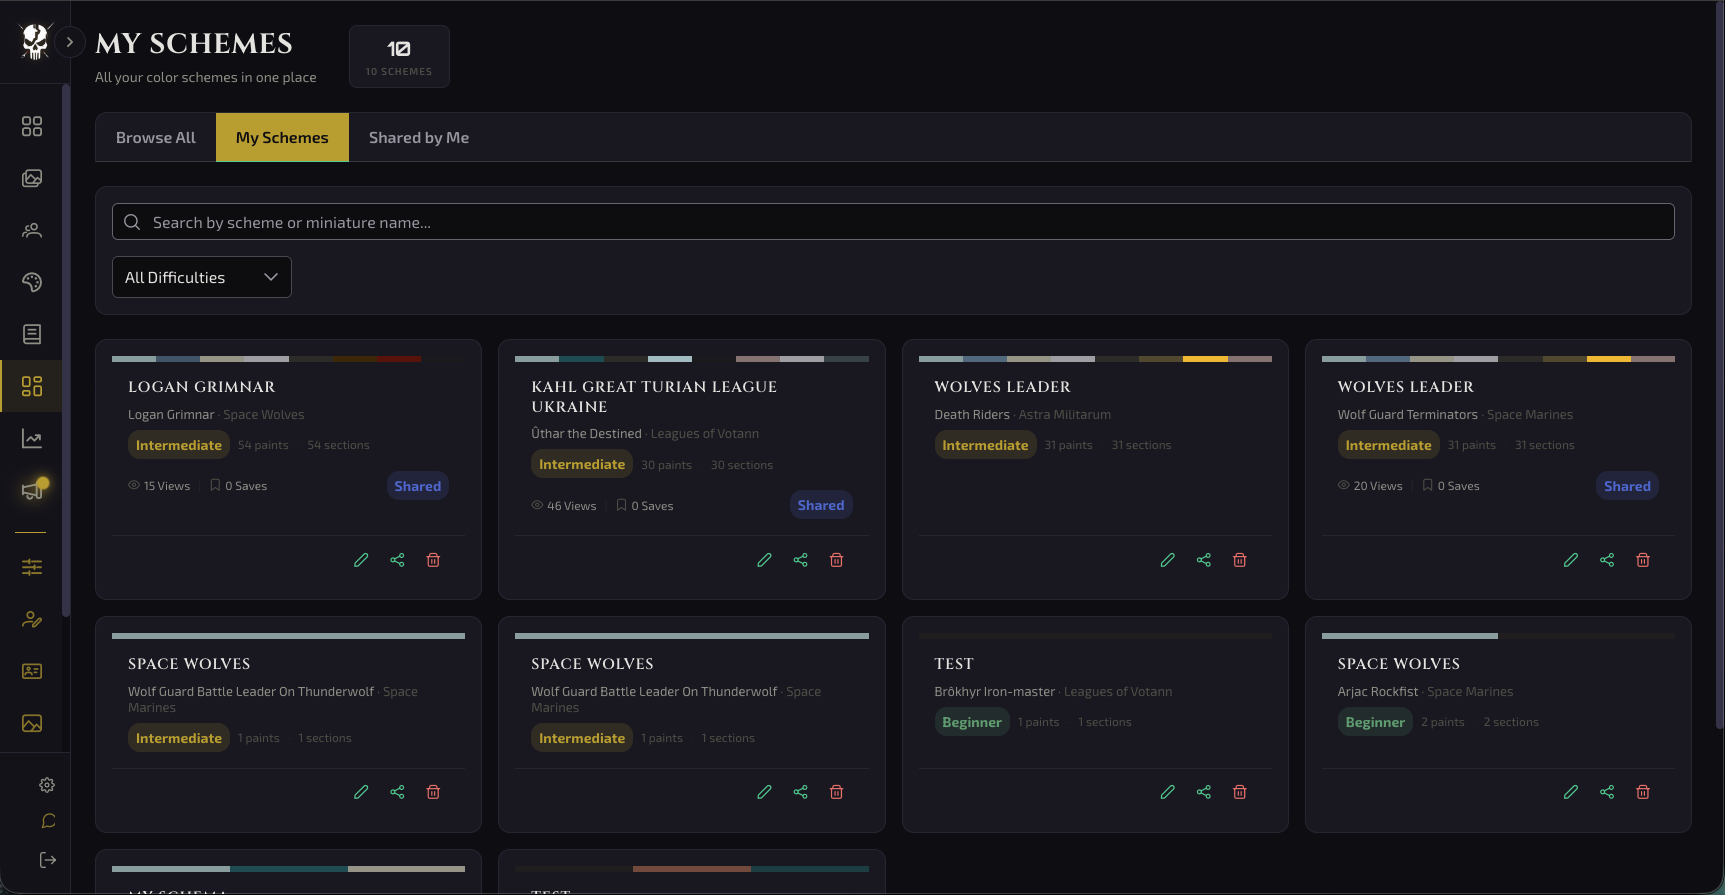This screenshot has height=895, width=1725.
Task: Switch to the Browse All tab
Action: [x=156, y=137]
